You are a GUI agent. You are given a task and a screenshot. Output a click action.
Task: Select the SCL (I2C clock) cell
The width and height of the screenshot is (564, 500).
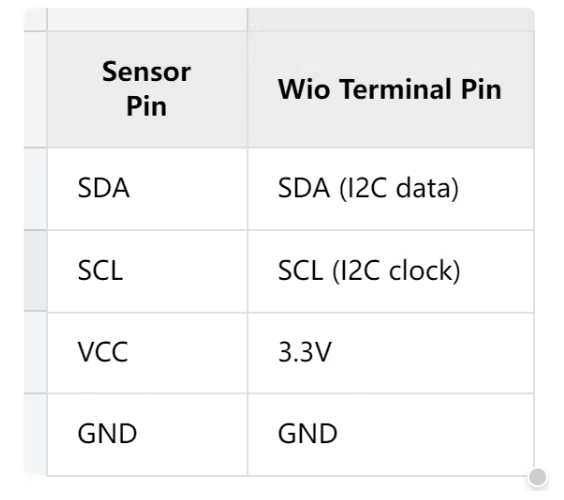tap(390, 271)
